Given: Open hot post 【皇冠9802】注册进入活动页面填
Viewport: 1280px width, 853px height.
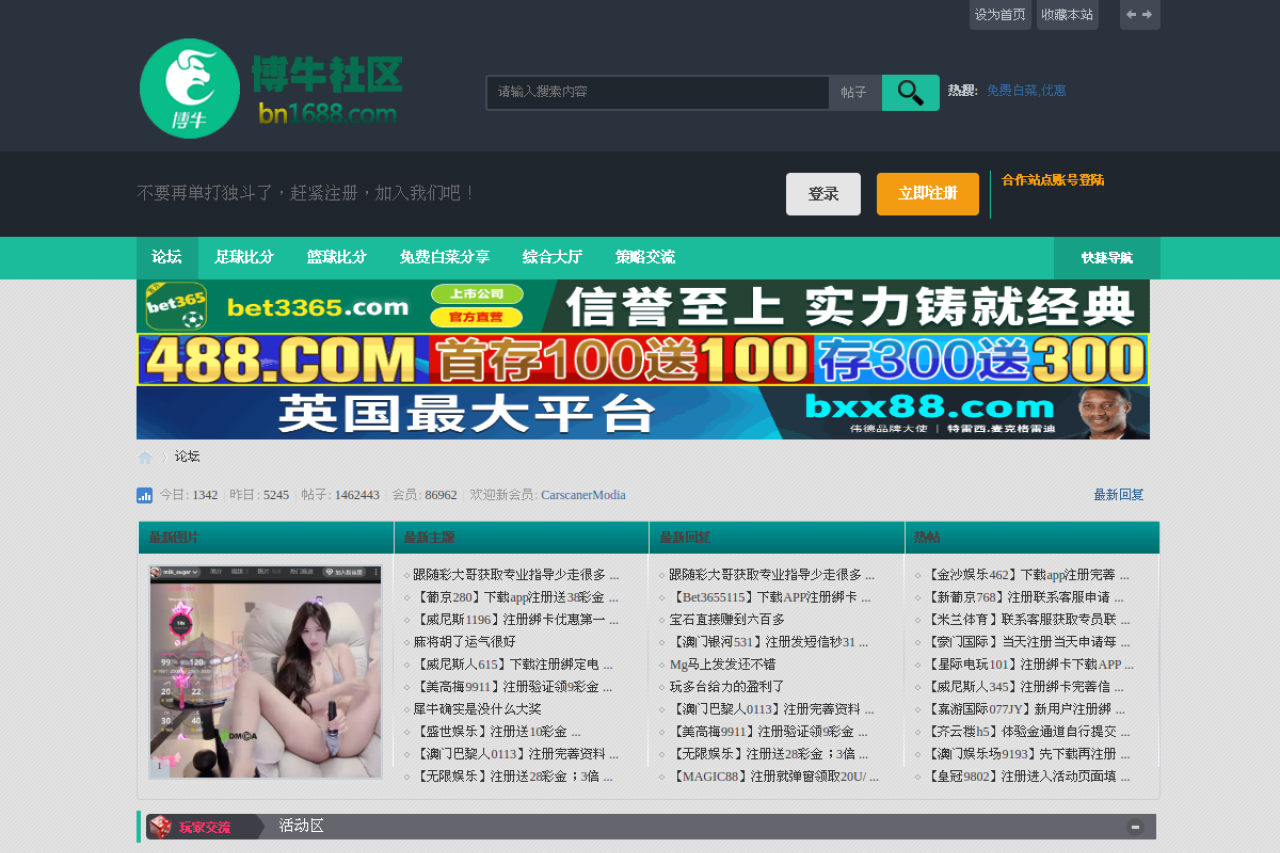Looking at the screenshot, I should coord(1027,777).
